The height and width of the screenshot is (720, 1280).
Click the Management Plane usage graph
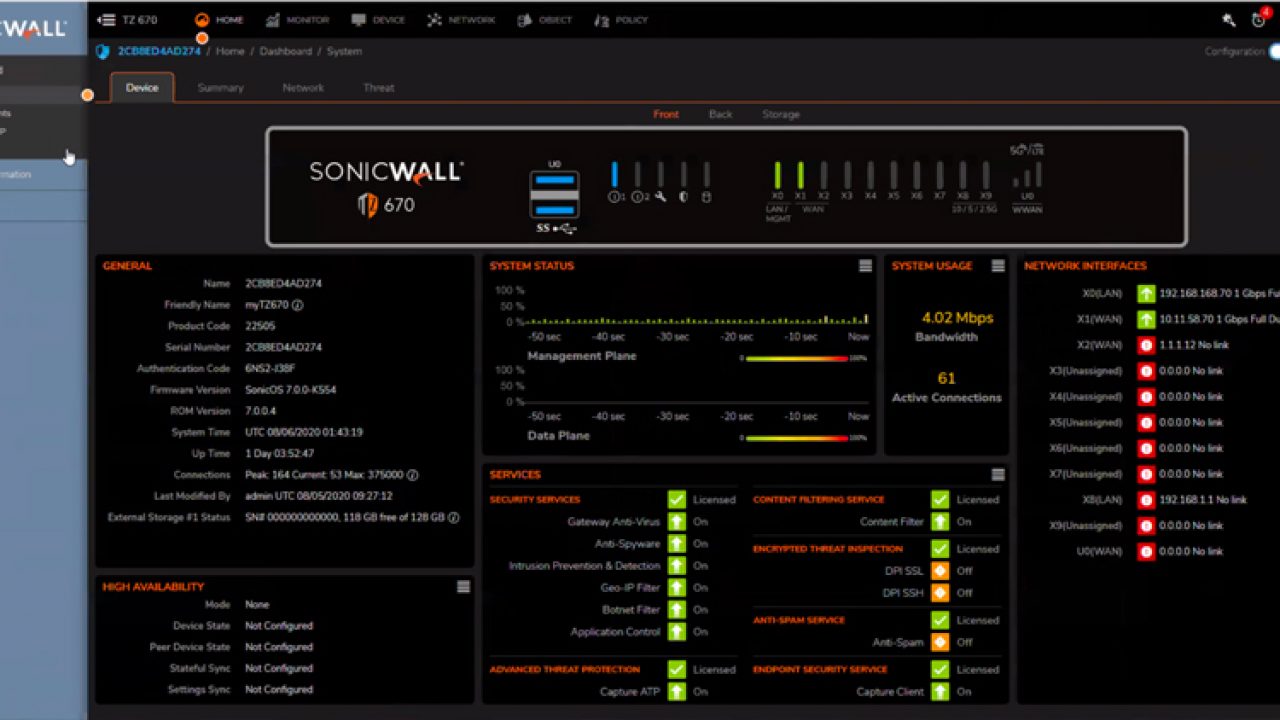(697, 307)
